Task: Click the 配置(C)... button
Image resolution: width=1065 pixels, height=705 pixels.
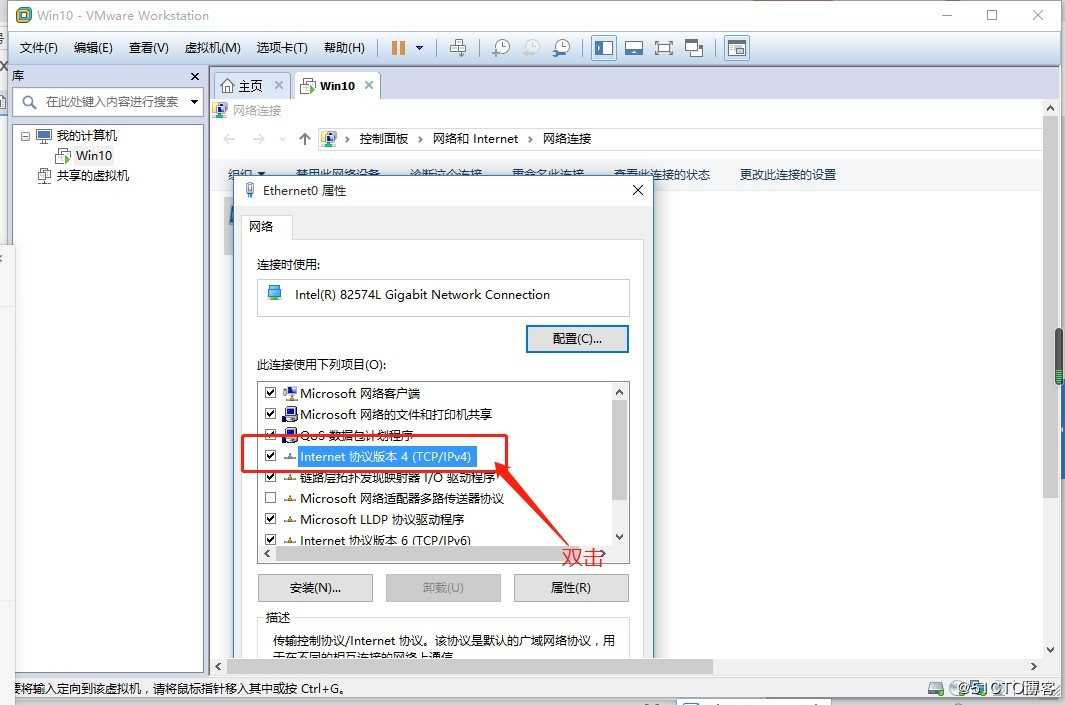Action: click(577, 339)
